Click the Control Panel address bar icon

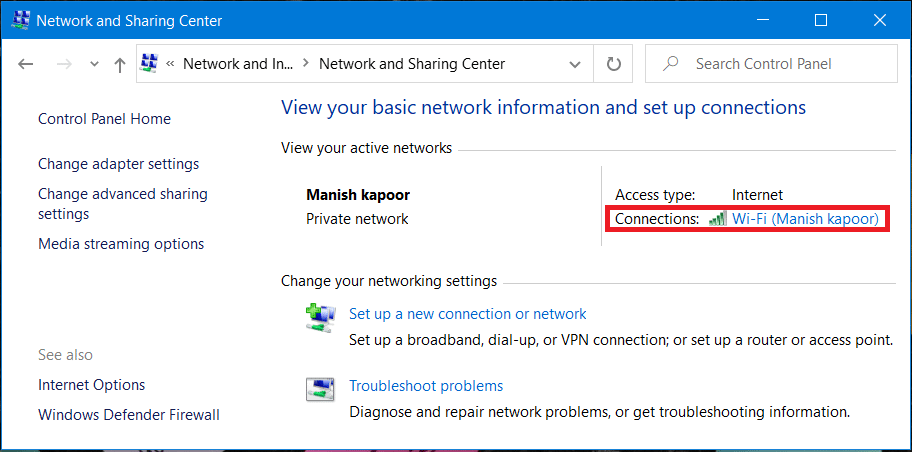coord(151,64)
